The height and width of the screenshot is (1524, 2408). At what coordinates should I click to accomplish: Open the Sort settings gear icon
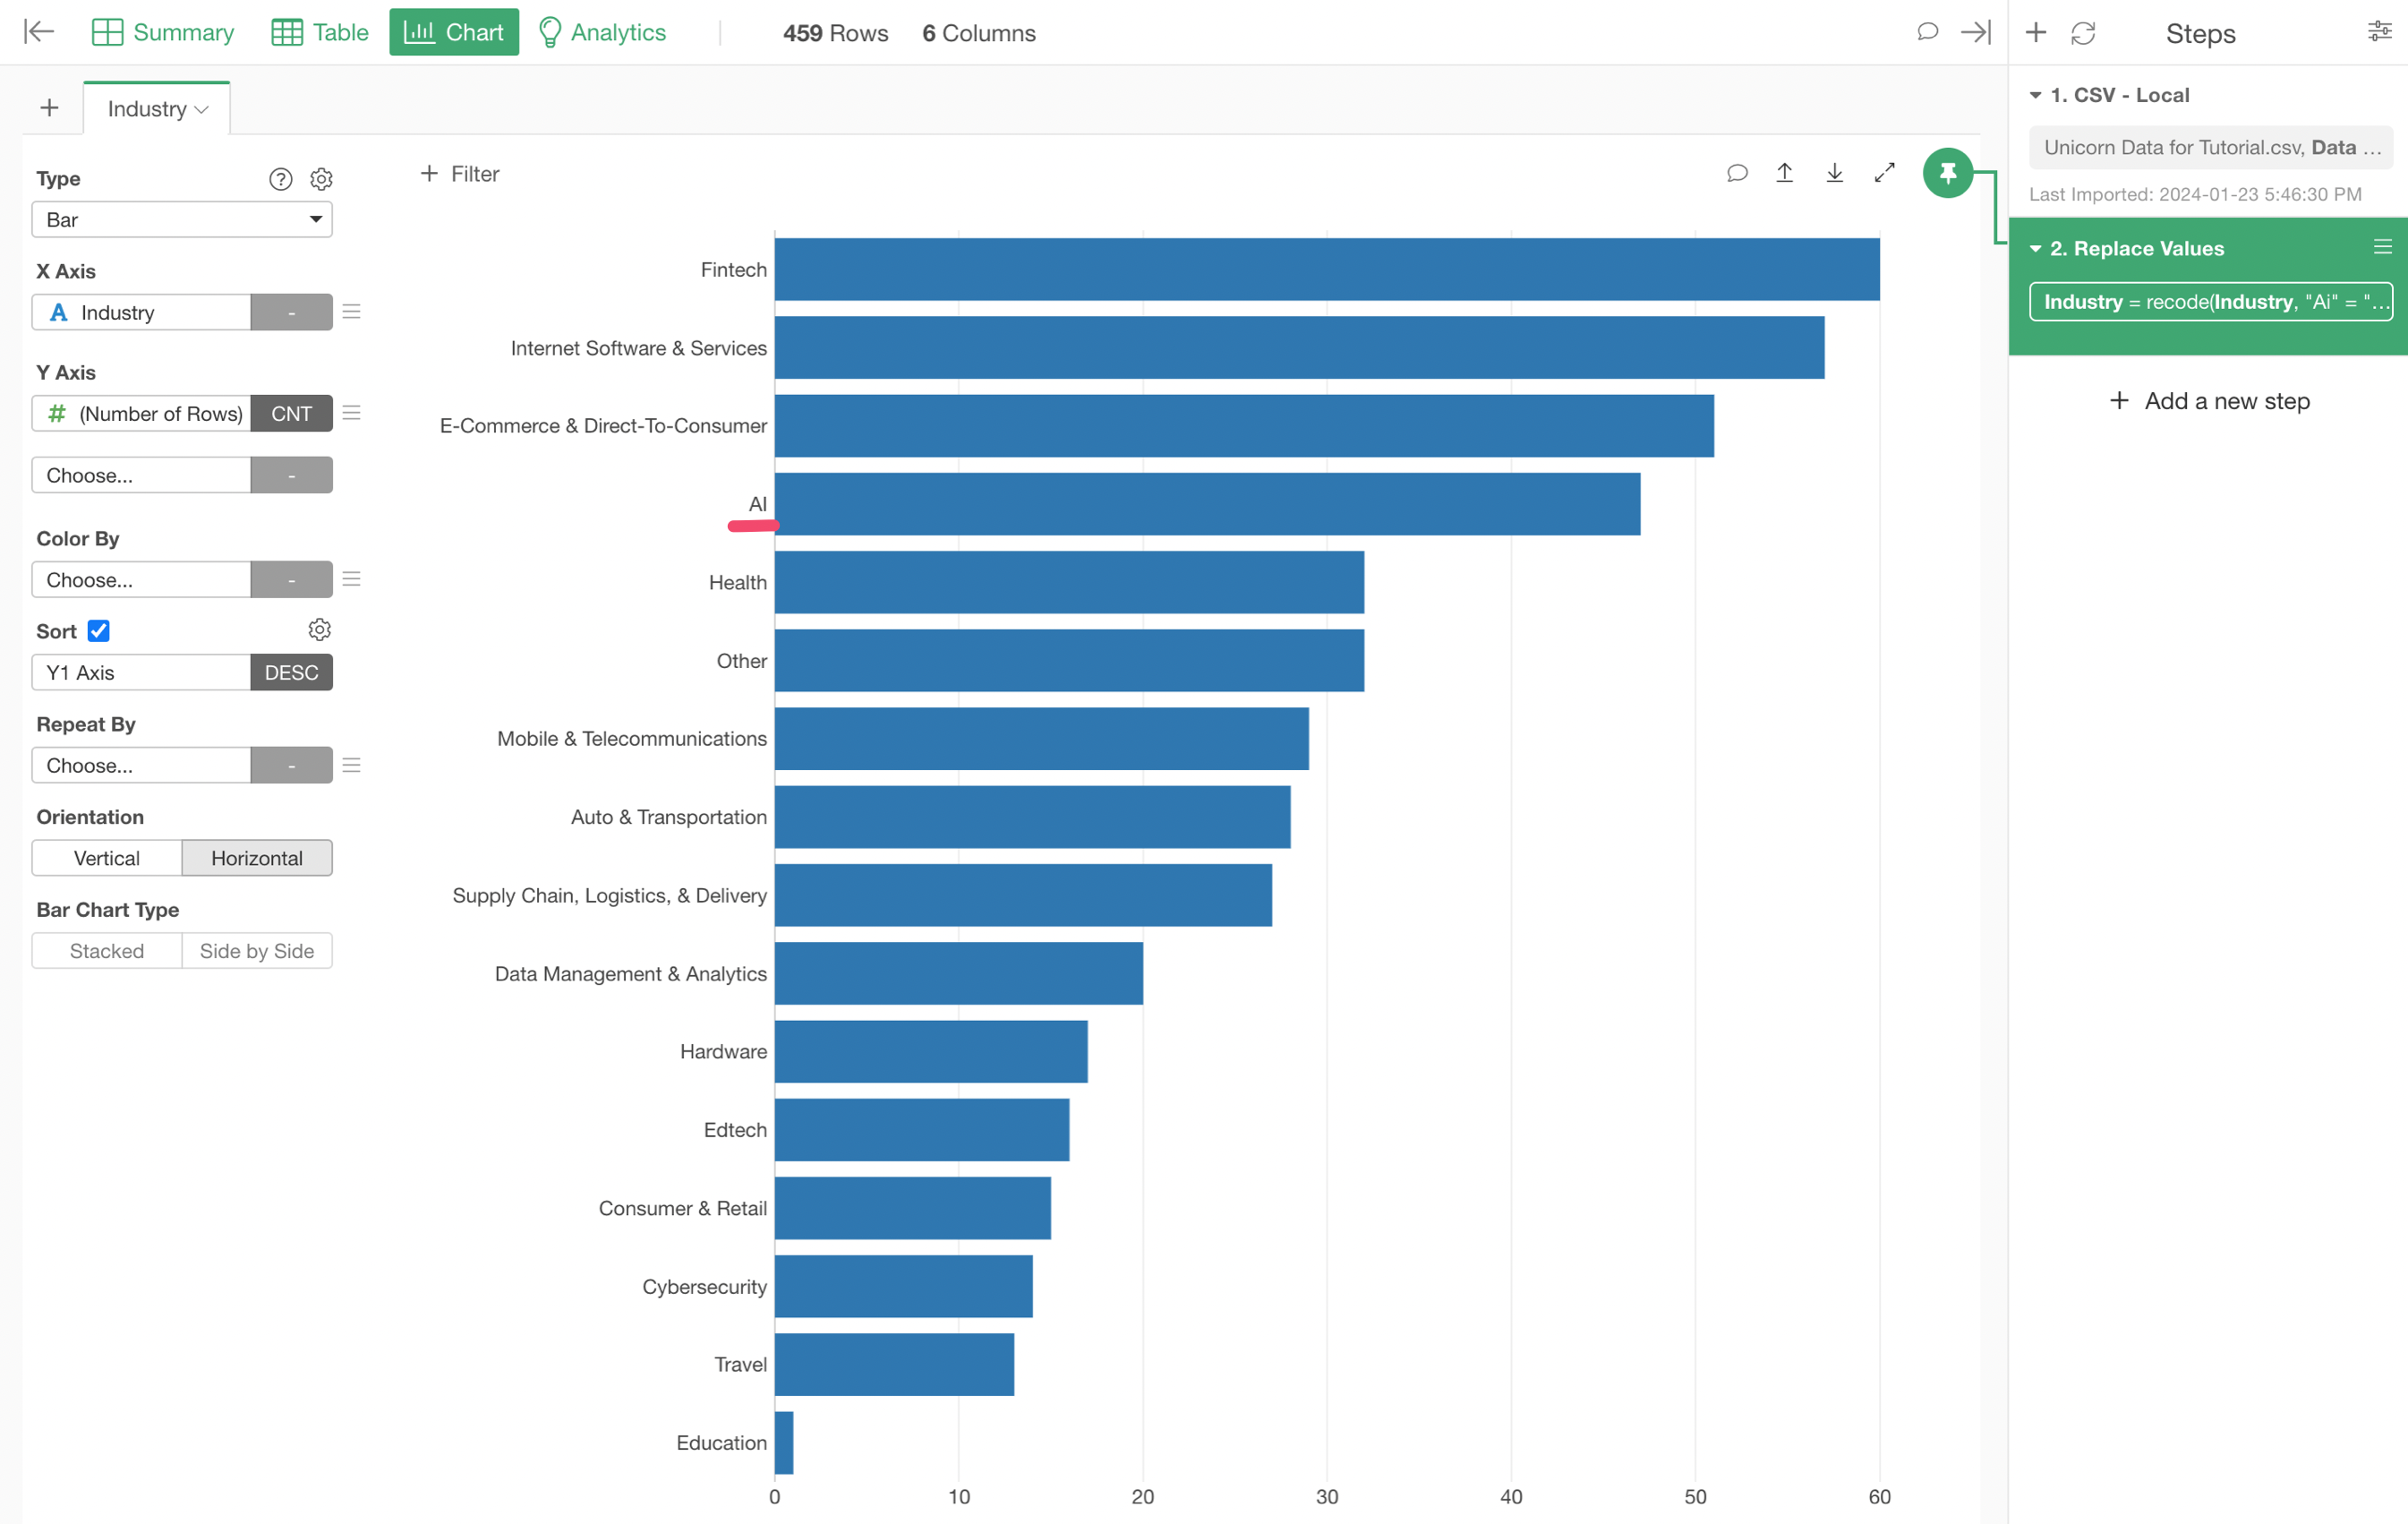point(319,630)
